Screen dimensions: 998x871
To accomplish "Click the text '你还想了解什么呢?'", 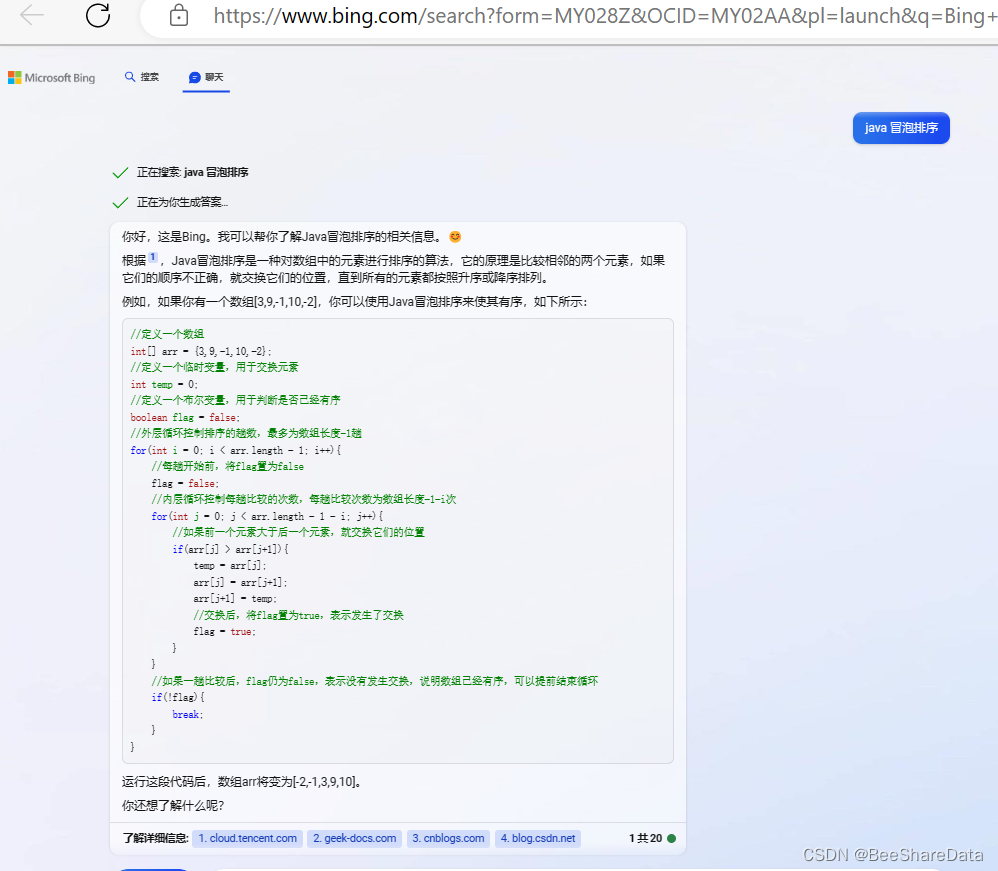I will 173,806.
